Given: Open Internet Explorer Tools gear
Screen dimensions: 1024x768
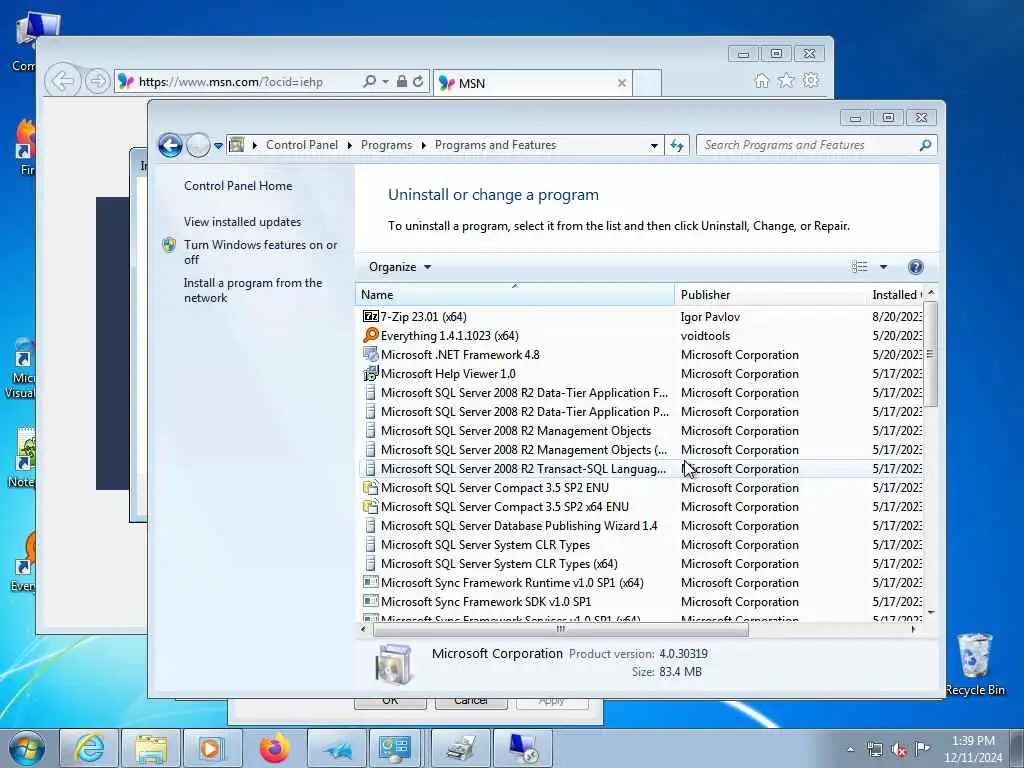Looking at the screenshot, I should [811, 80].
